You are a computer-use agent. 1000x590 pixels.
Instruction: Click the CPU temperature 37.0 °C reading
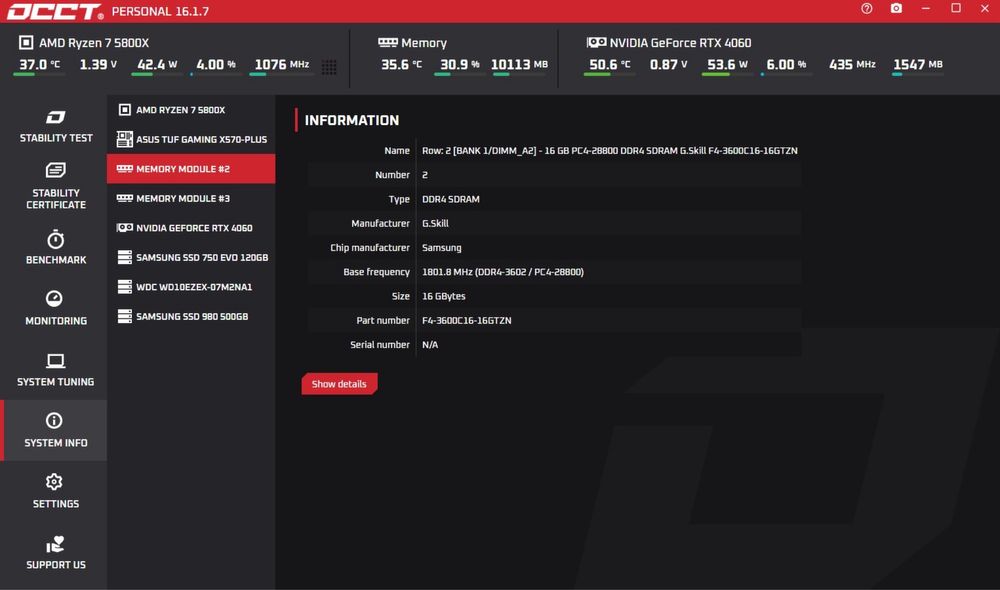[x=39, y=64]
